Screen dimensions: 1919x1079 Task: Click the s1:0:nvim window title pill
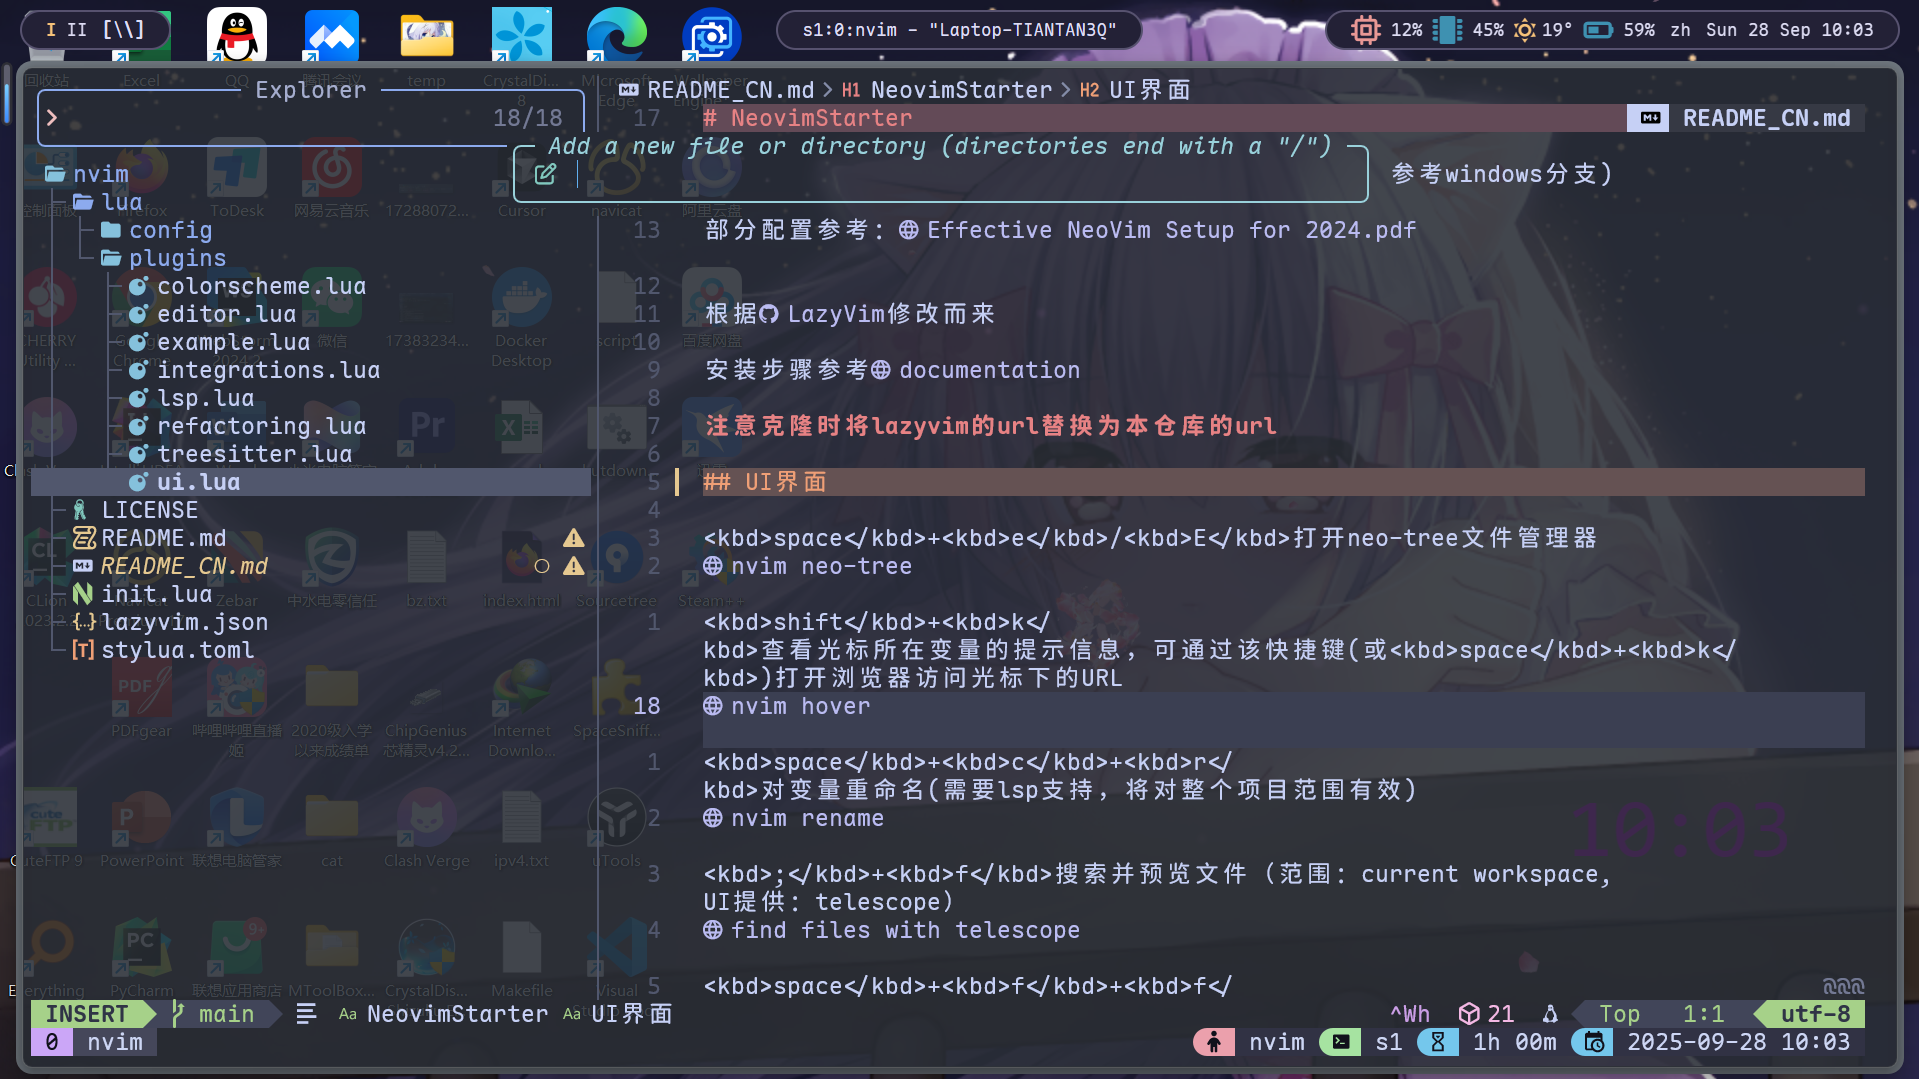pyautogui.click(x=959, y=30)
